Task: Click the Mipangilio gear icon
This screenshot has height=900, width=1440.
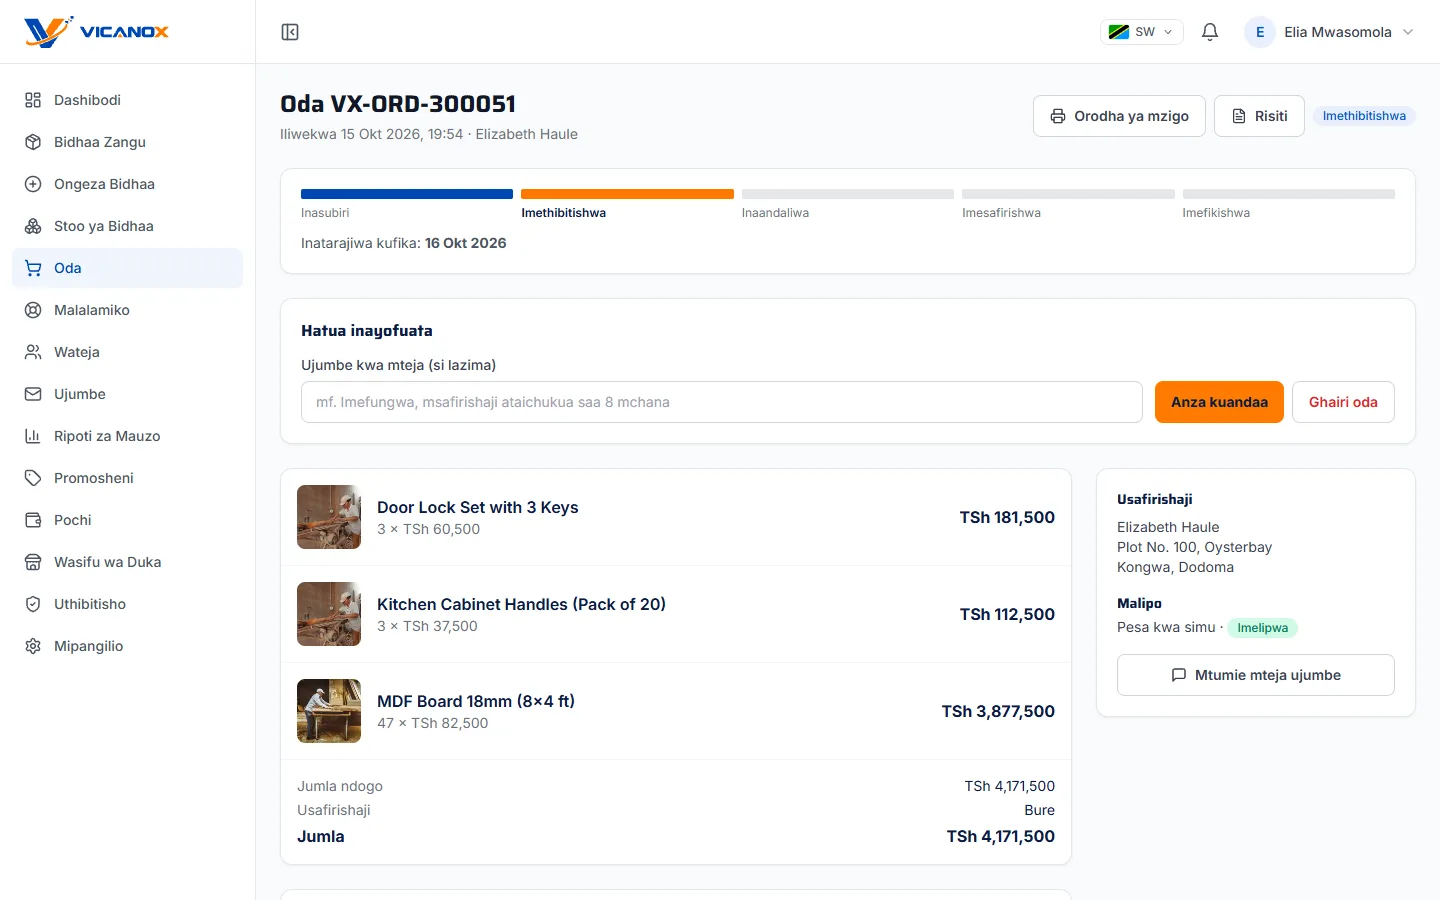Action: pyautogui.click(x=33, y=646)
